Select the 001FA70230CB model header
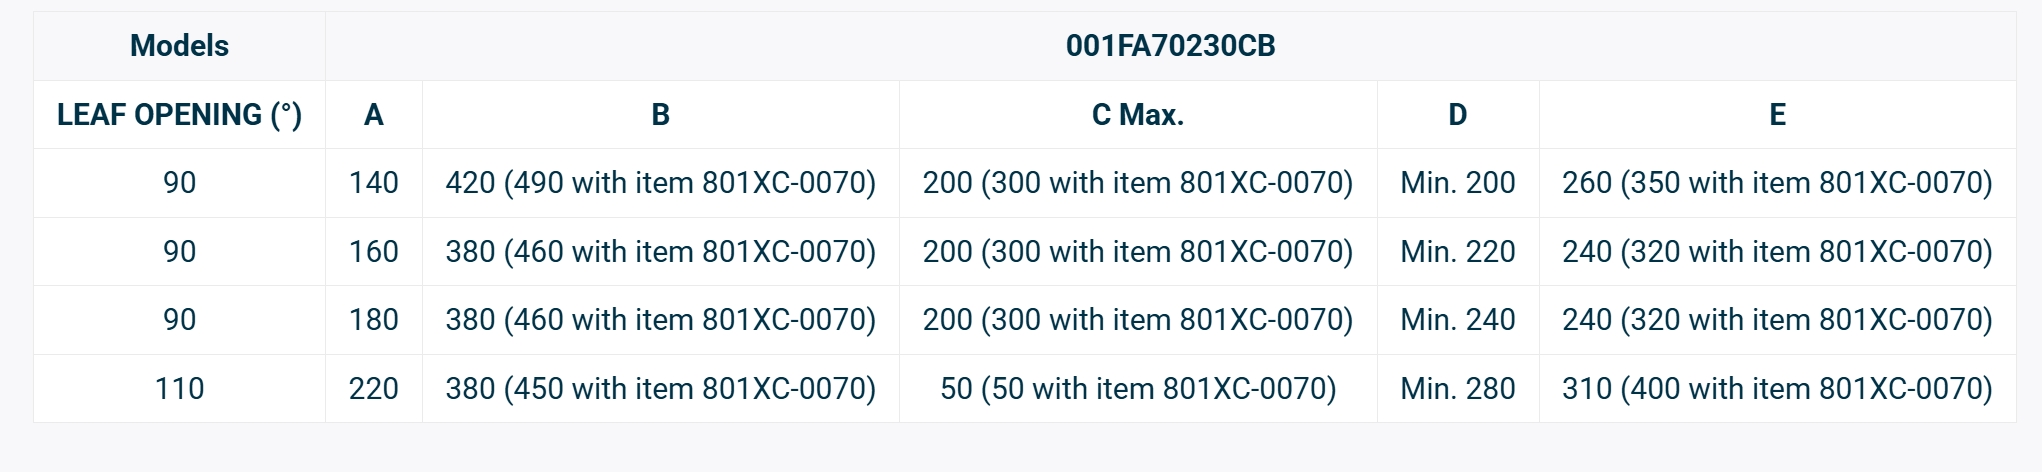 point(1170,46)
